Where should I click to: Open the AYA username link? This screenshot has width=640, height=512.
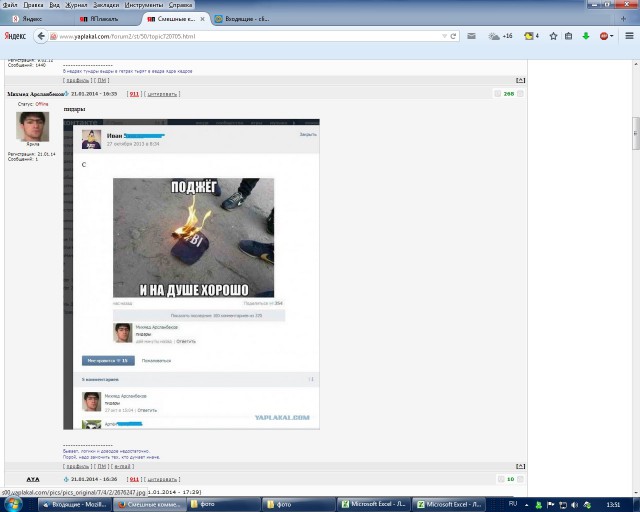33,479
